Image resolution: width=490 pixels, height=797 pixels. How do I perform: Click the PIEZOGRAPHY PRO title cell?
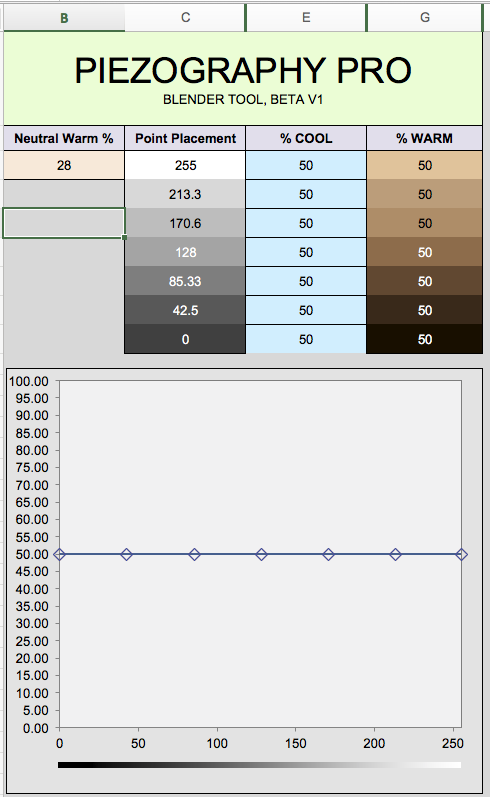point(243,78)
